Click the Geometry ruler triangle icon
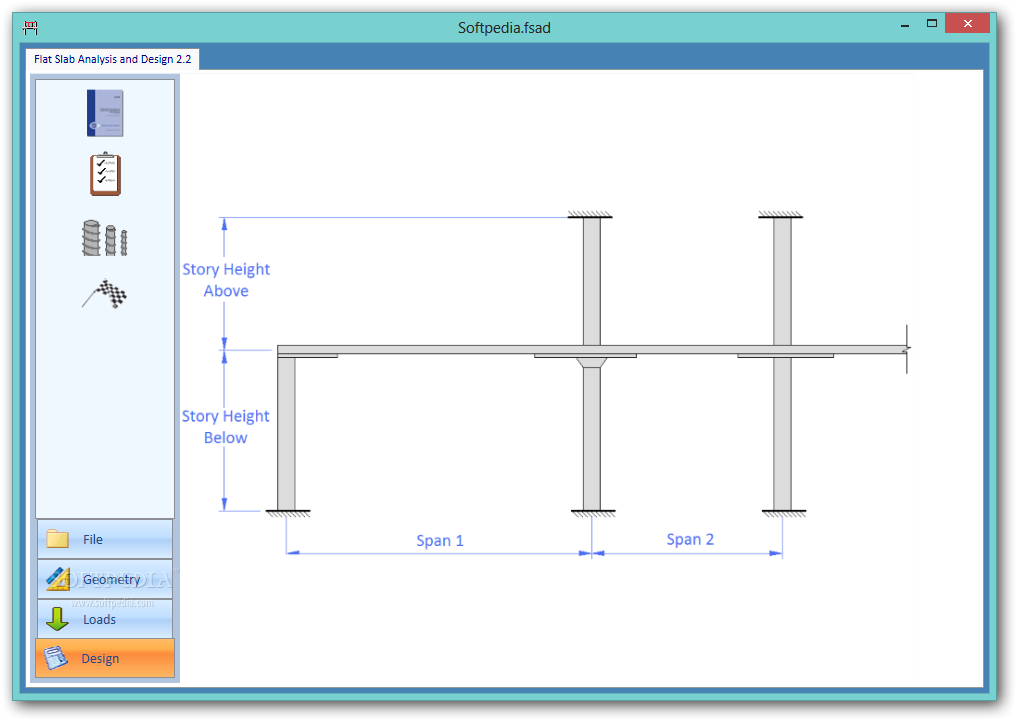Viewport: 1017px width, 721px height. click(58, 579)
